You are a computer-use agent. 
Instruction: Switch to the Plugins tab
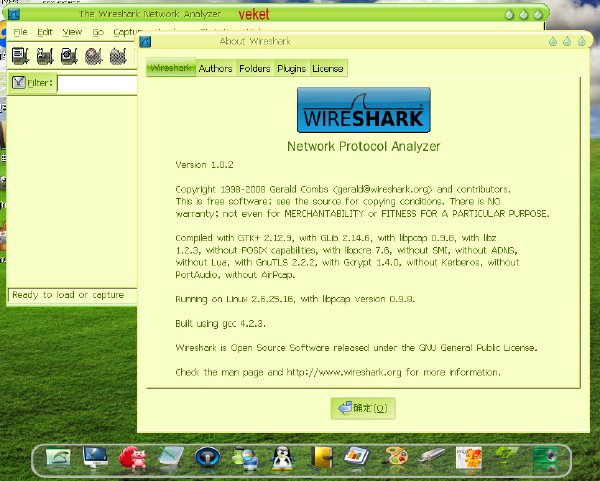point(292,68)
